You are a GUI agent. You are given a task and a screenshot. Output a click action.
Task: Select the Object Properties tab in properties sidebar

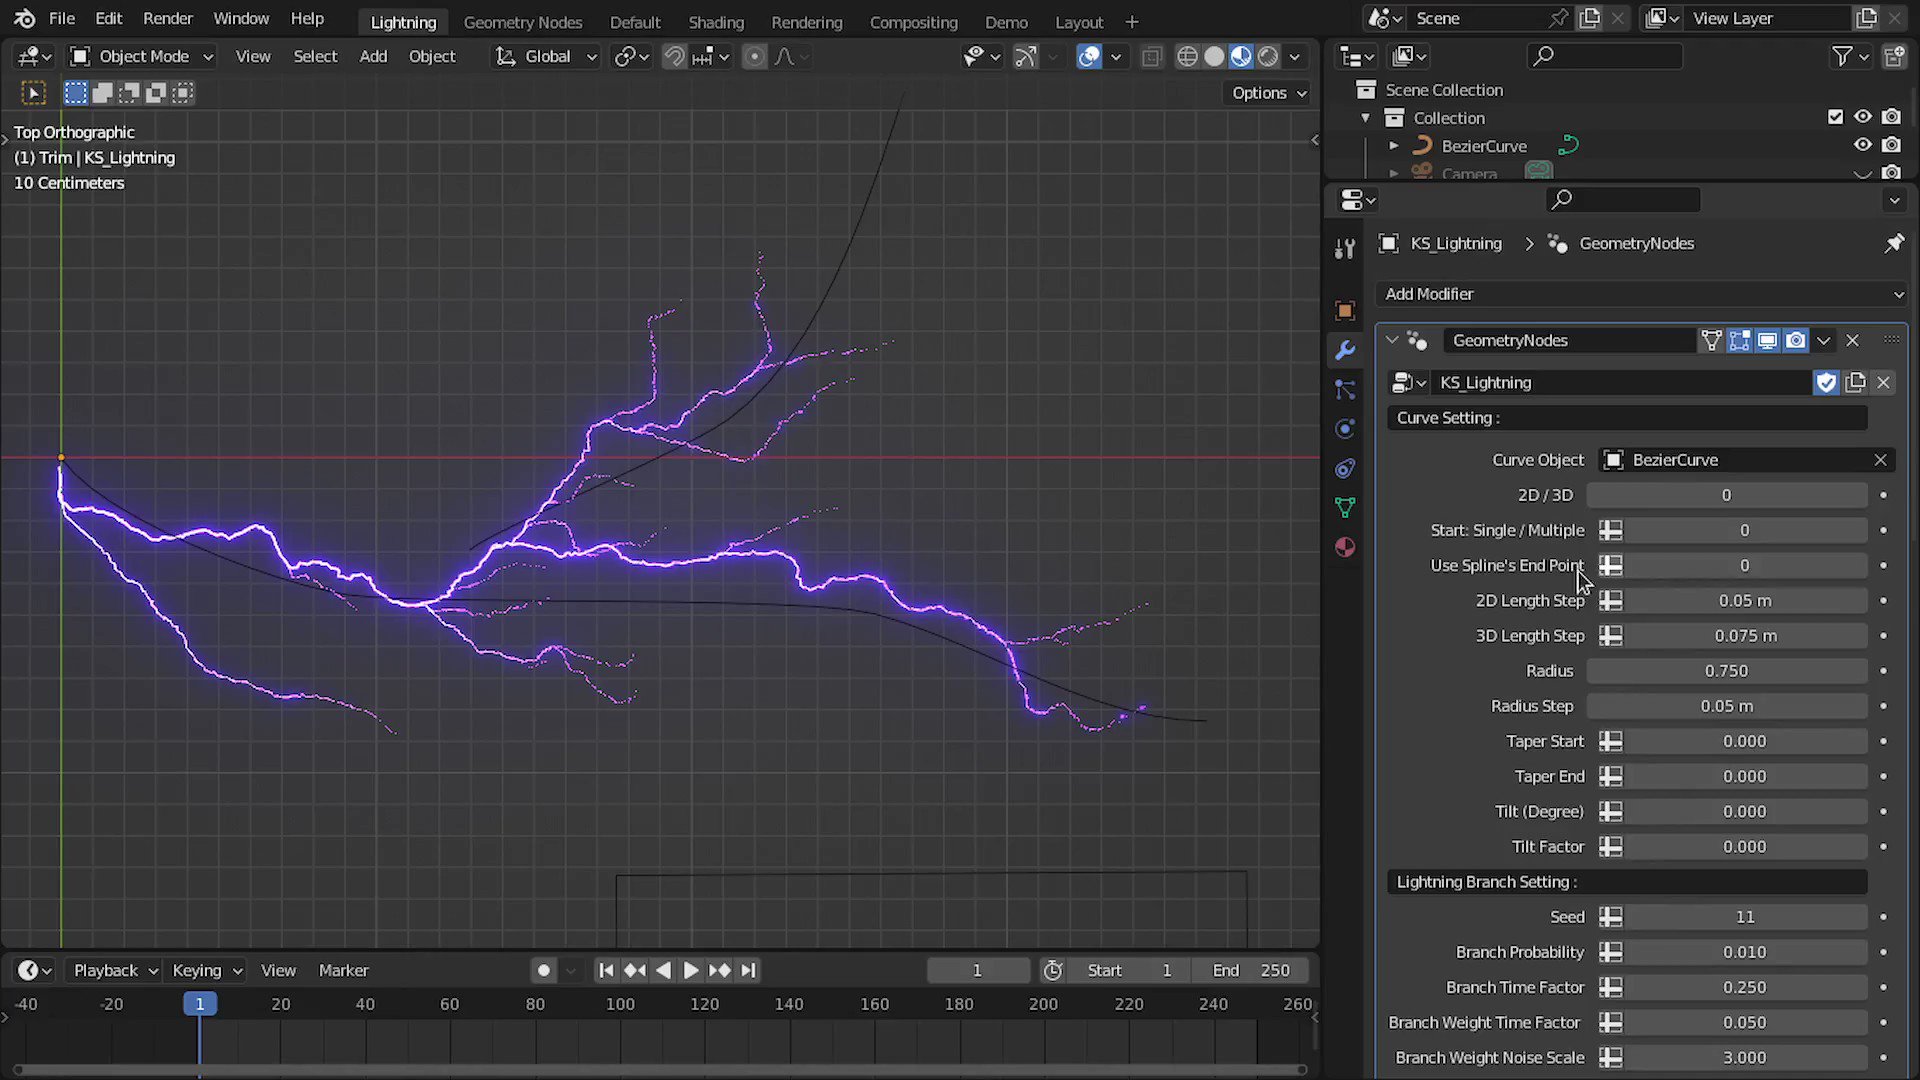(1345, 310)
